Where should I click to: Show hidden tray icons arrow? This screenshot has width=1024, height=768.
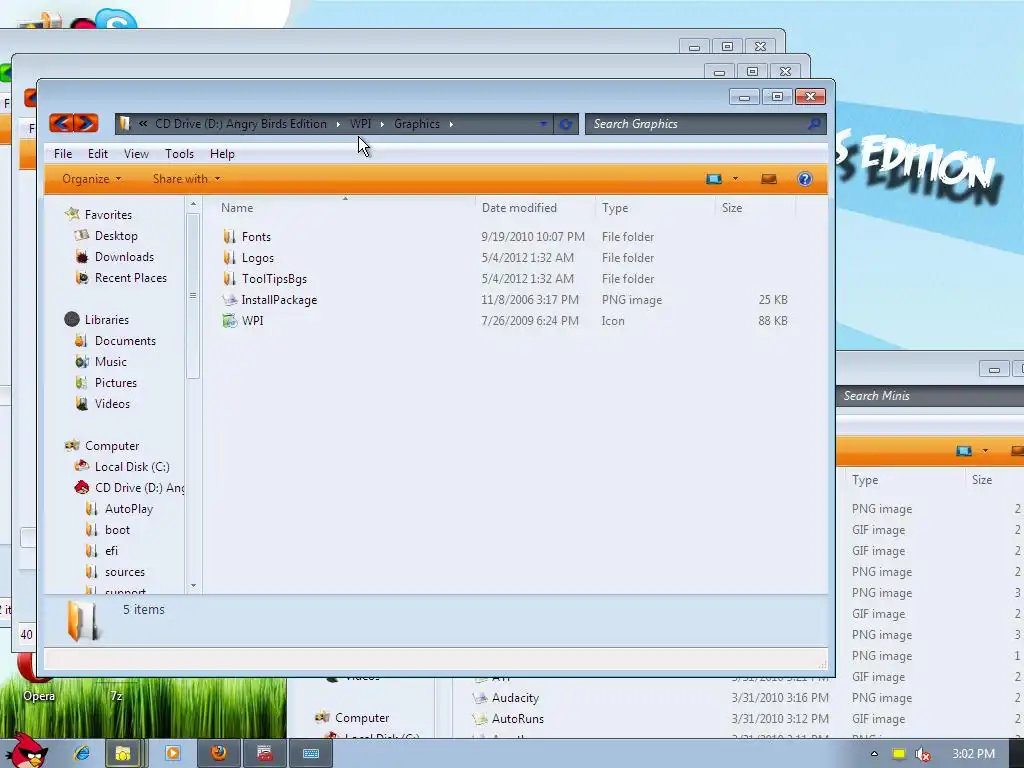tap(874, 754)
